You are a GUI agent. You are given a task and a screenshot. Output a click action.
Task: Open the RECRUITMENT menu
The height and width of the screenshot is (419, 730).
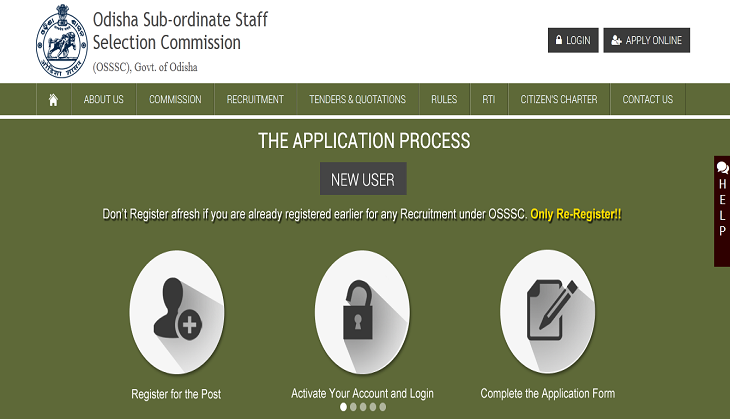pyautogui.click(x=255, y=100)
